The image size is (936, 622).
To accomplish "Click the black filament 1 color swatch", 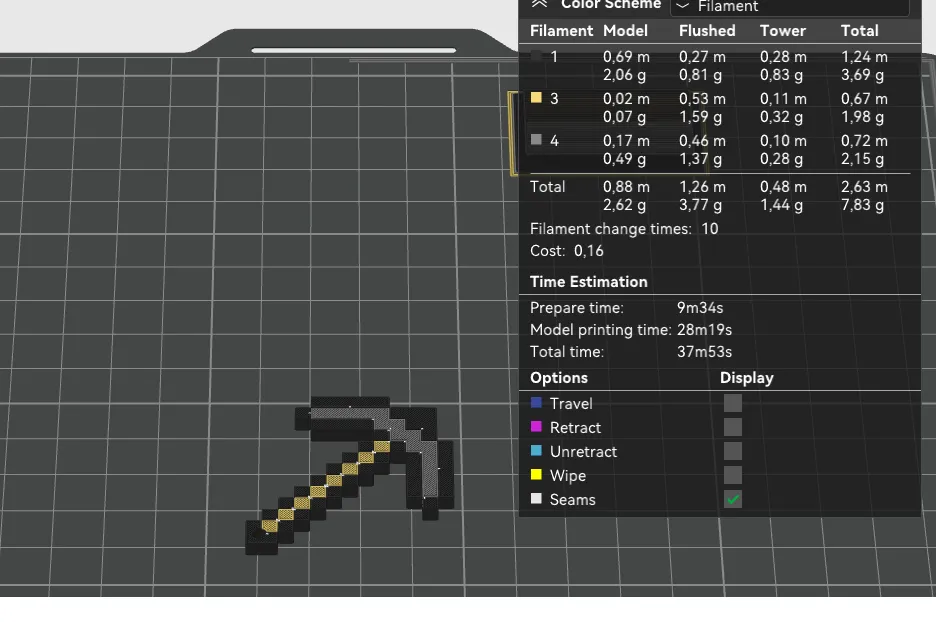I will point(536,57).
